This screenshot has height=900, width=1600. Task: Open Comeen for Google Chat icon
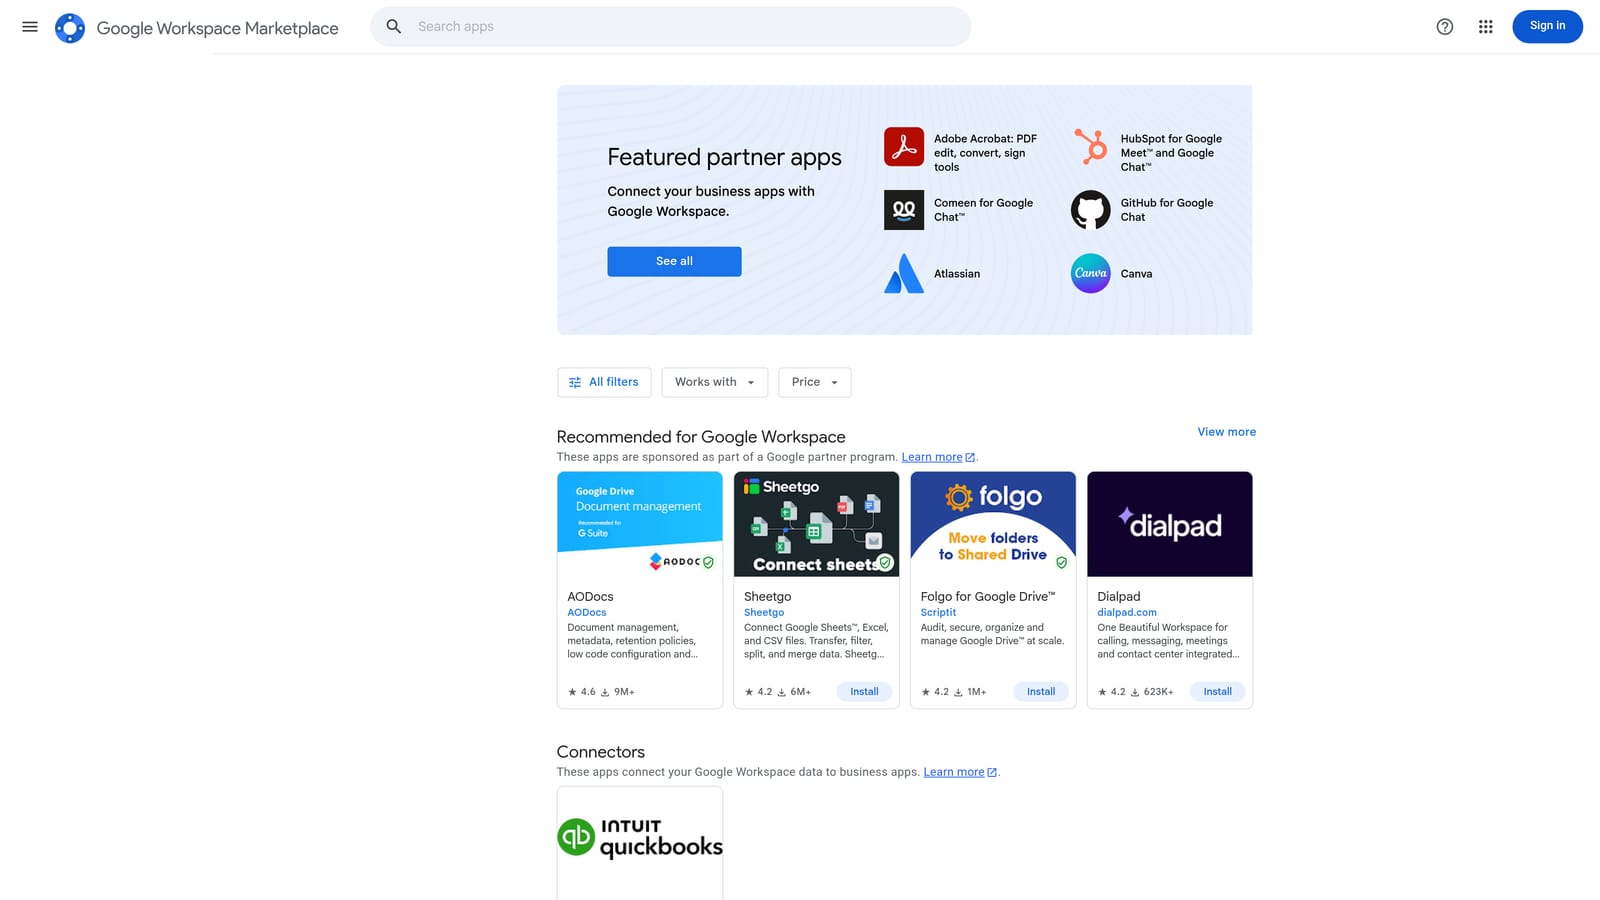tap(904, 210)
